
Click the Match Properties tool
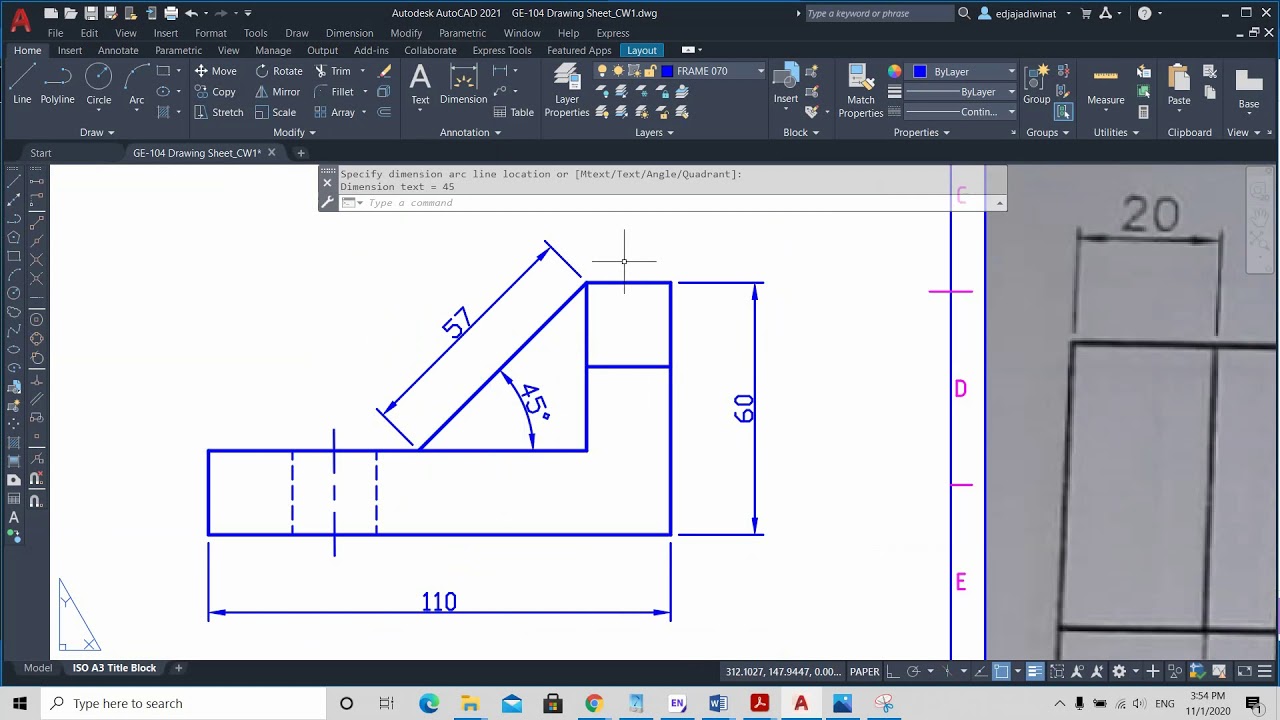coord(861,90)
